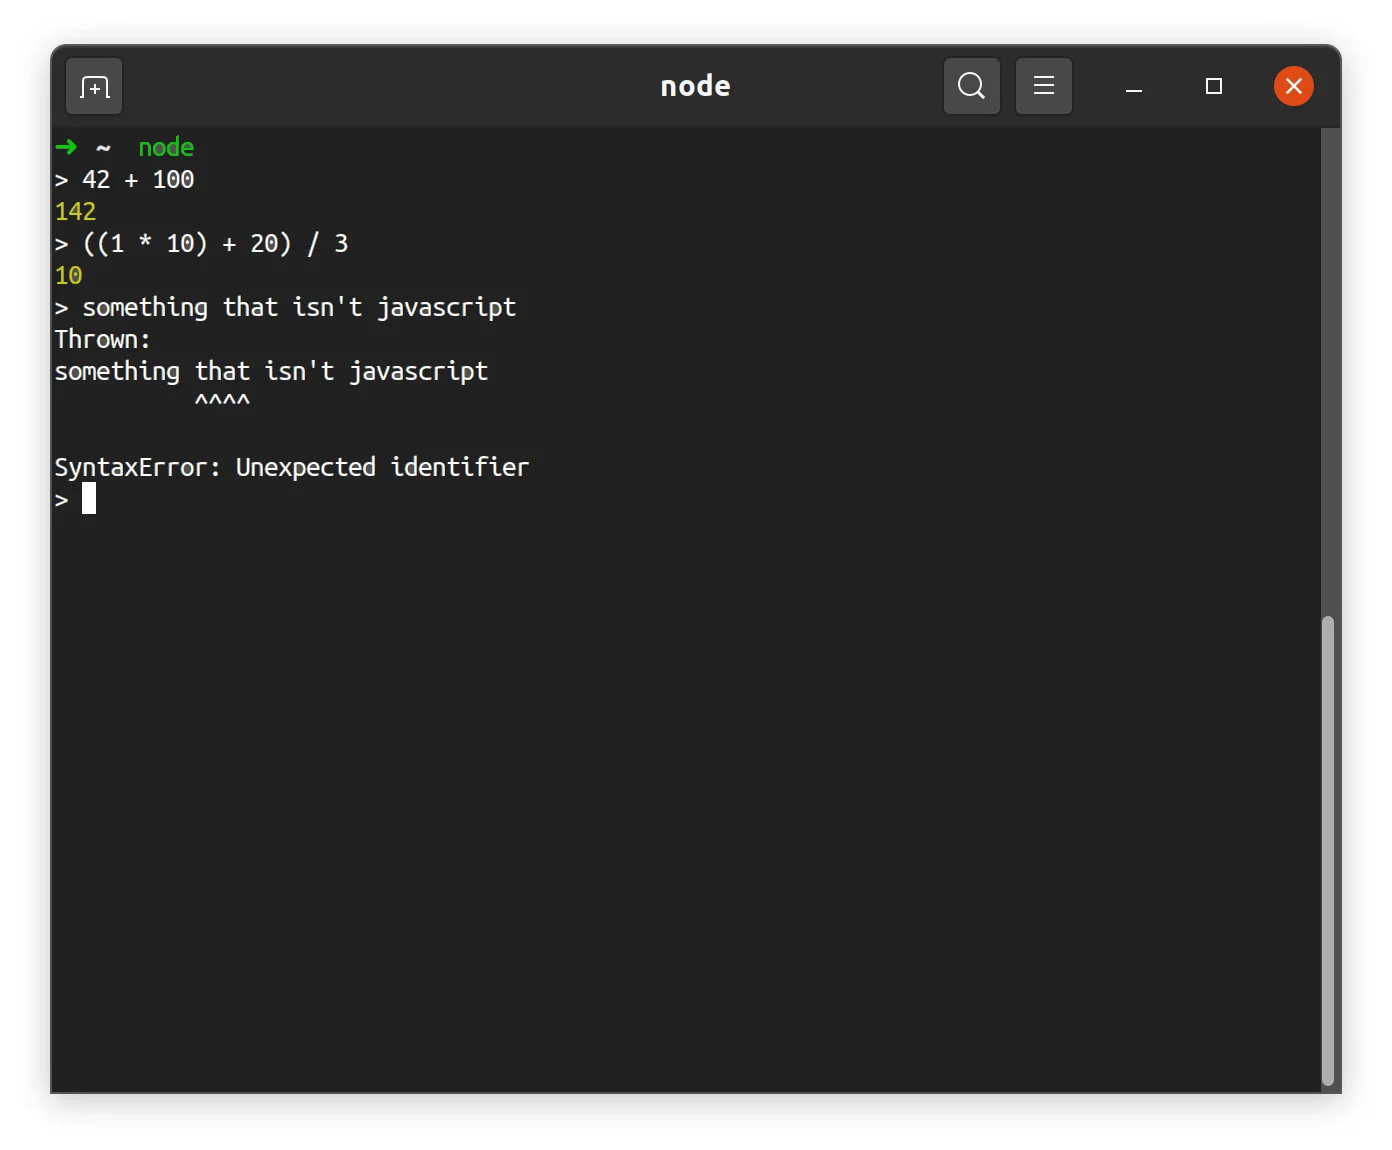Click the magnifying glass in the header bar

(971, 86)
